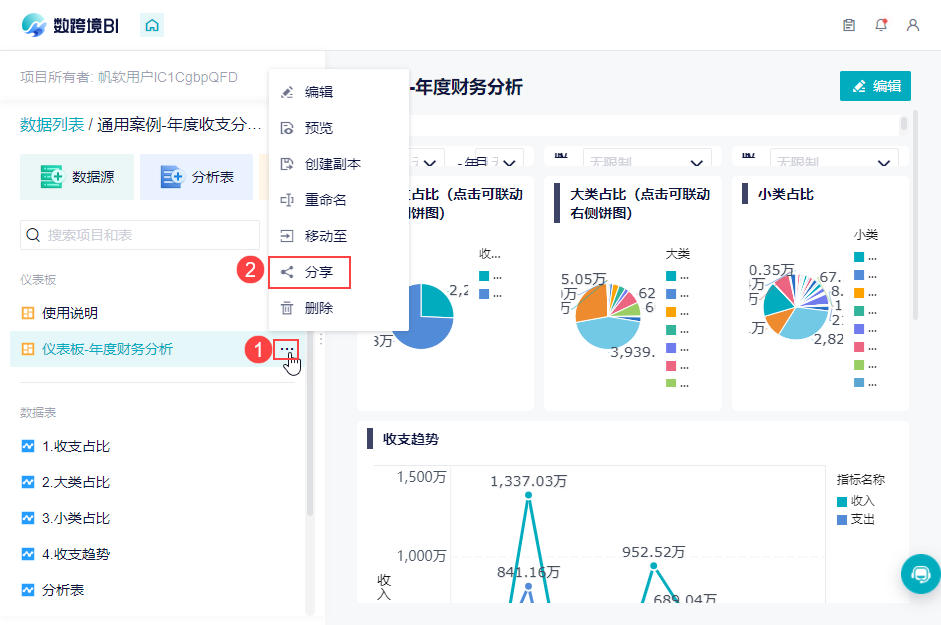Focus the 搜索项目和表 search field
The image size is (941, 625).
tap(140, 235)
